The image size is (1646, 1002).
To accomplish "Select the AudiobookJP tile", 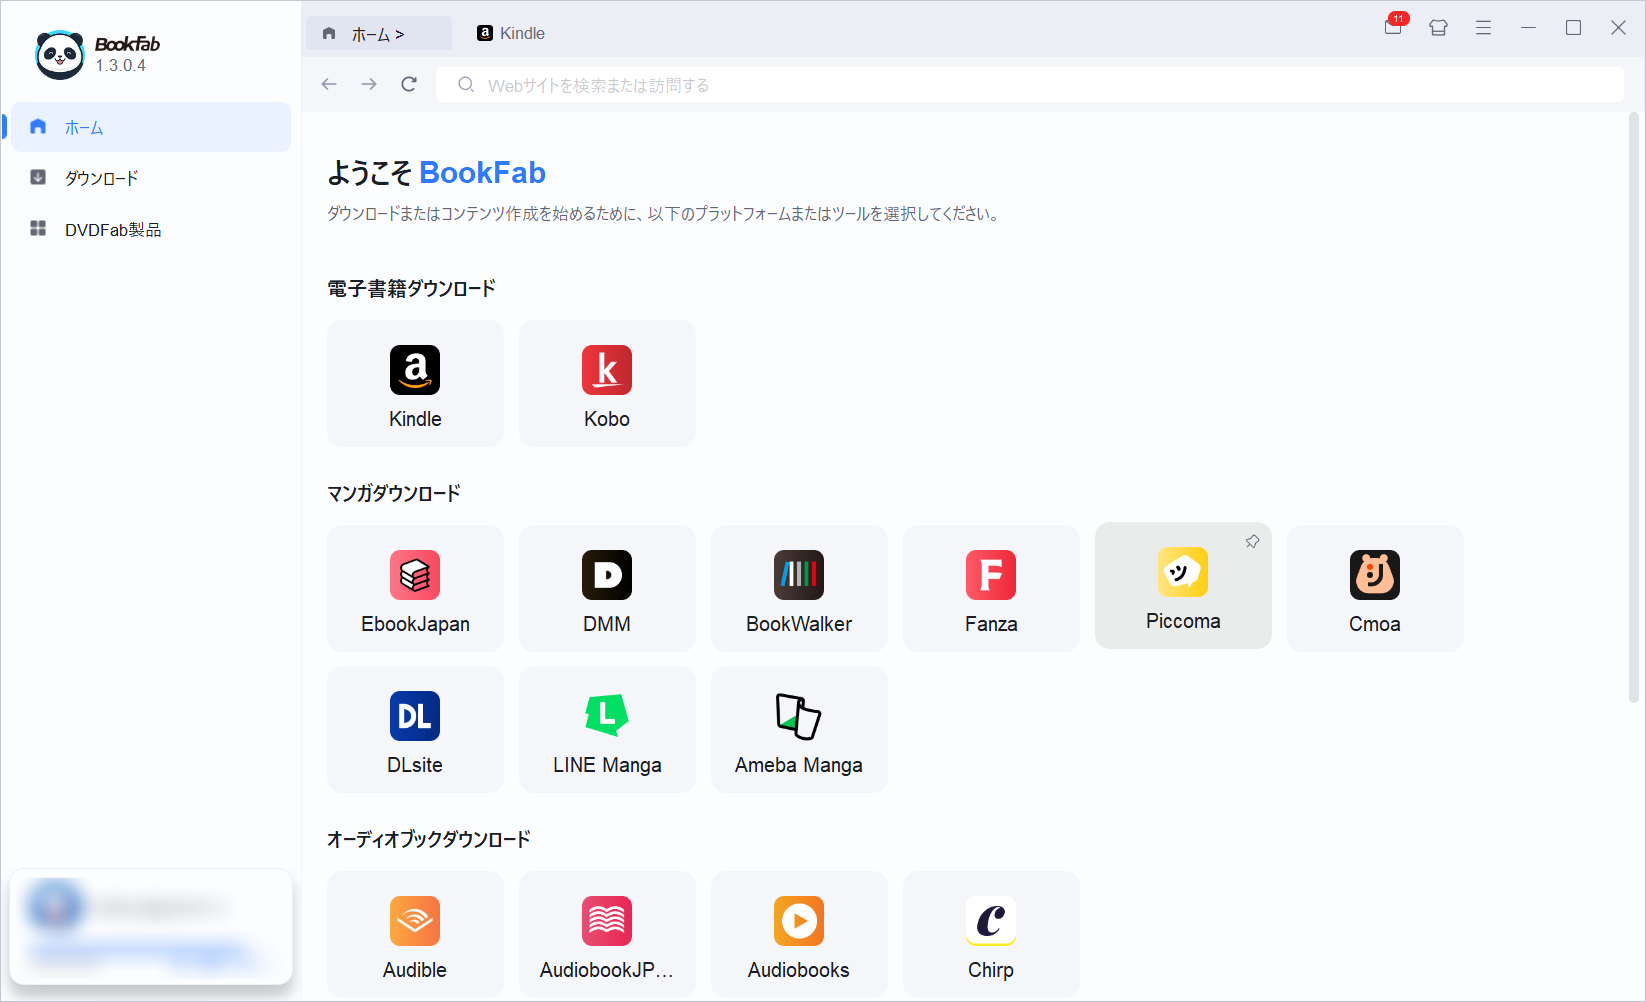I will point(607,934).
